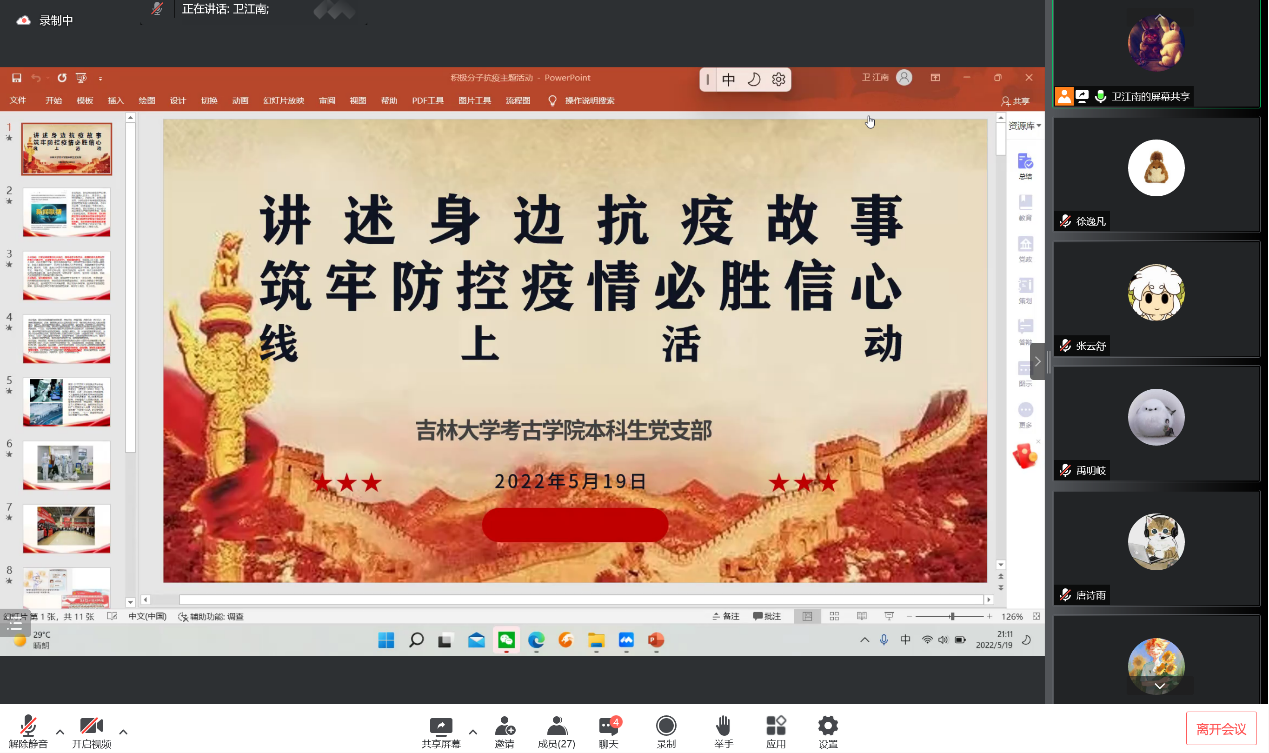Expand audio options arrow beside 解除静音
1269x753 pixels.
coord(60,731)
